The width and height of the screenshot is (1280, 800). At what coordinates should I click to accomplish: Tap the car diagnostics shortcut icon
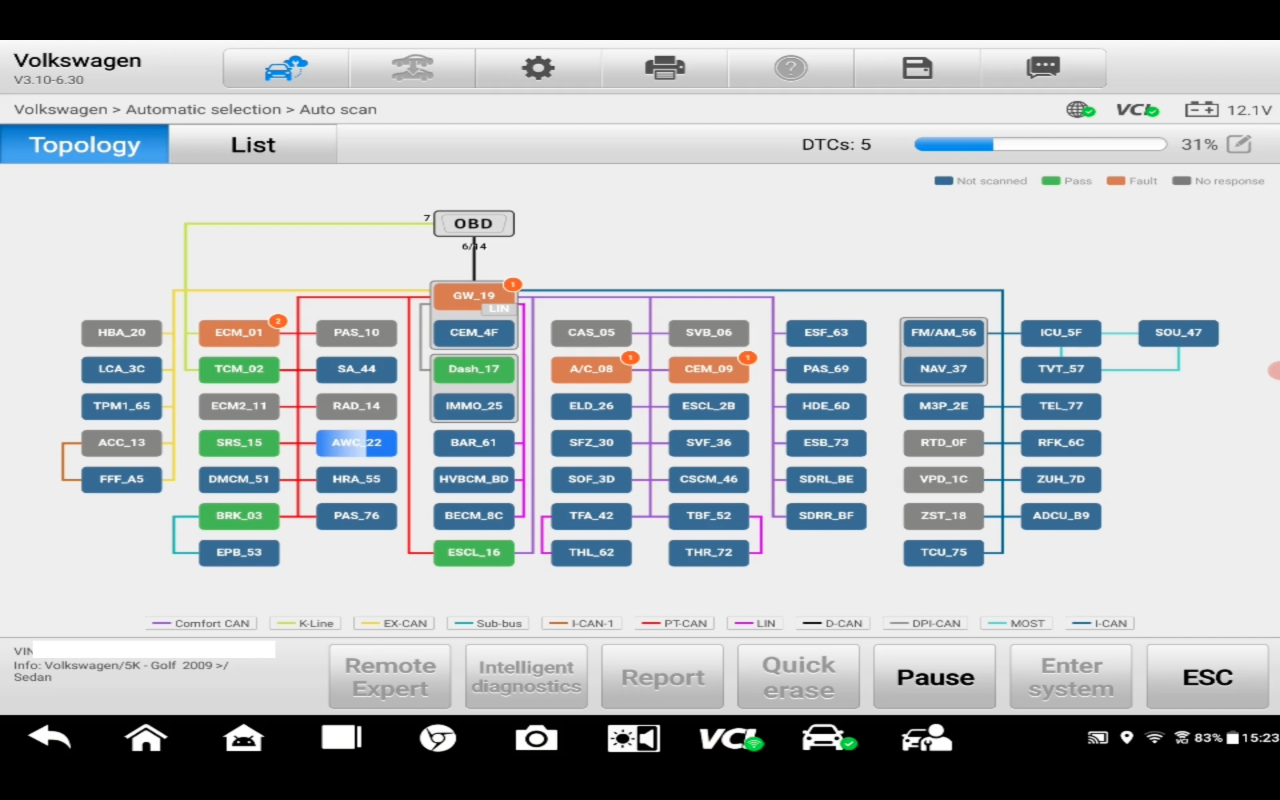pyautogui.click(x=828, y=738)
